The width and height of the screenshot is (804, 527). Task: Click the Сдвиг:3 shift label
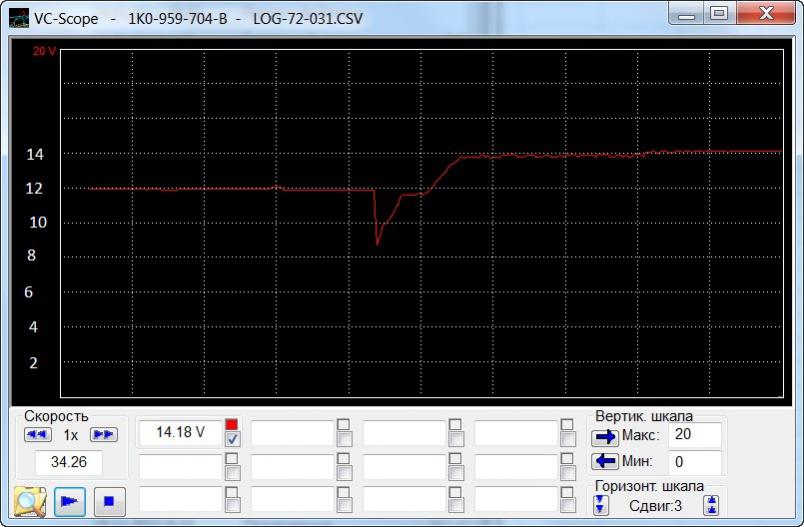coord(655,506)
